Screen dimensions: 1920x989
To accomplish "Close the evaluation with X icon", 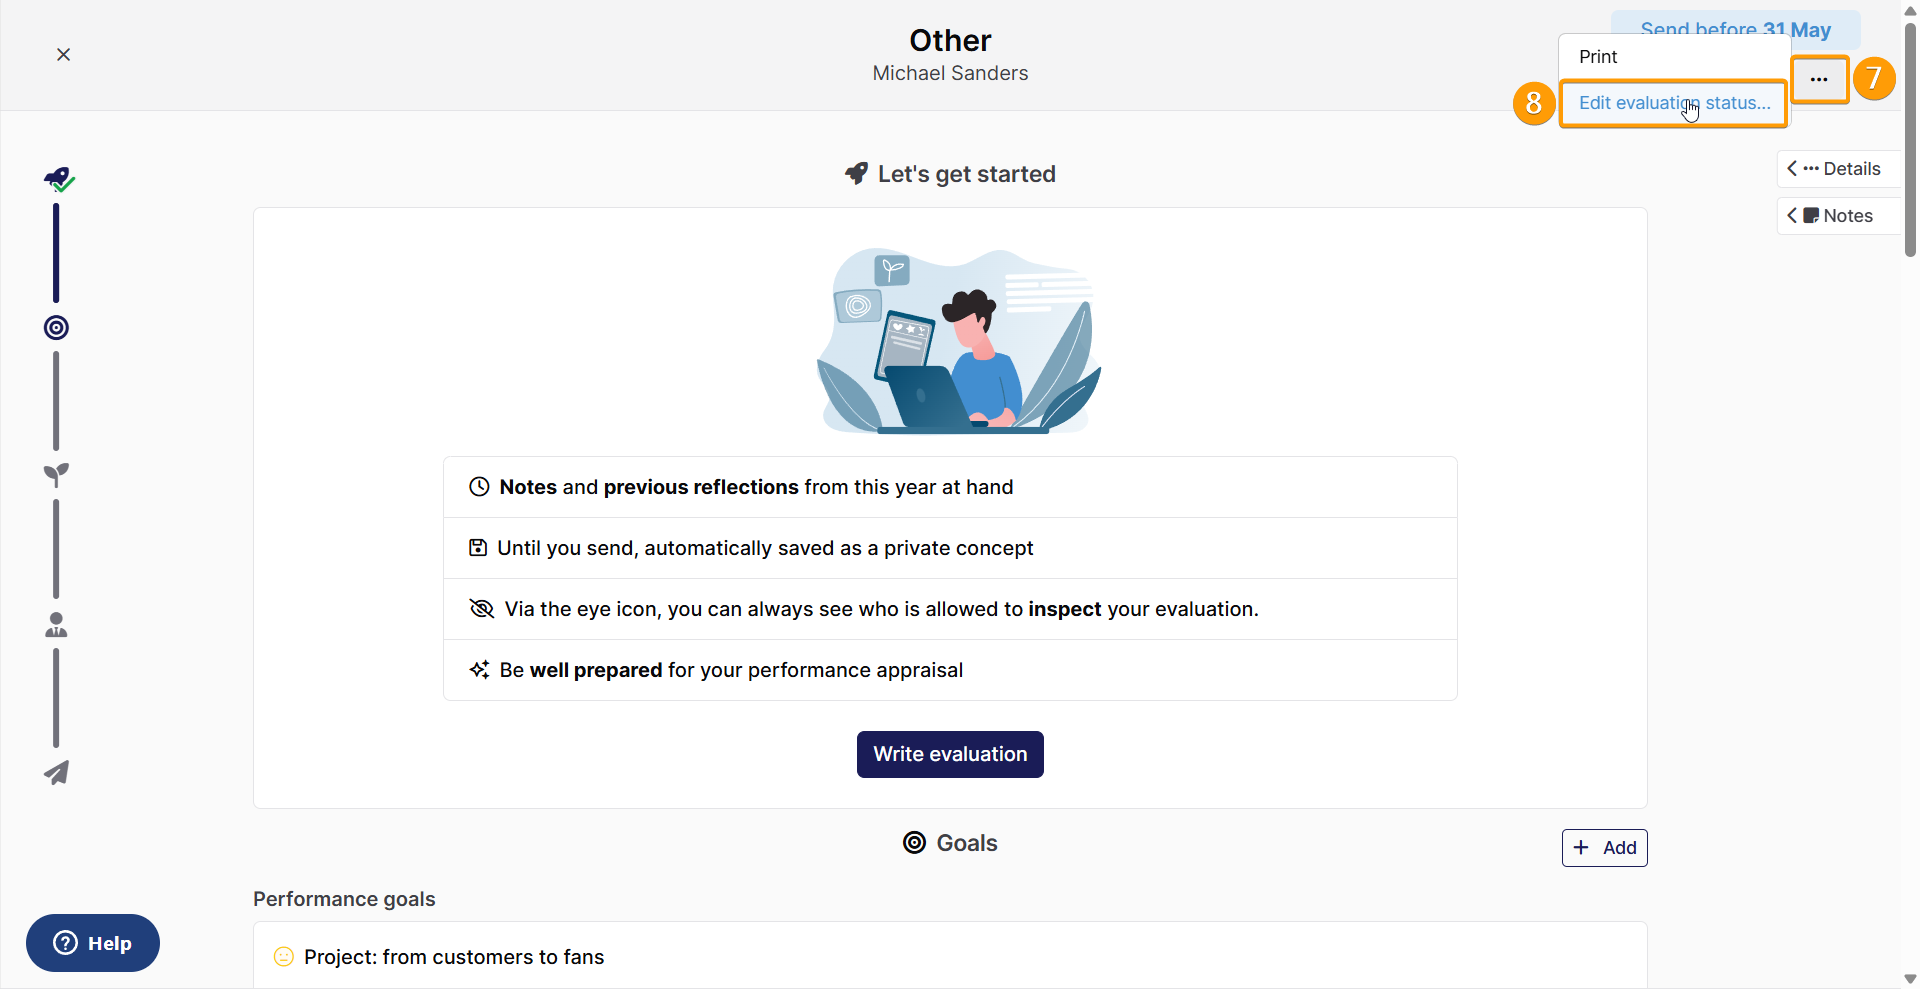I will tap(63, 55).
